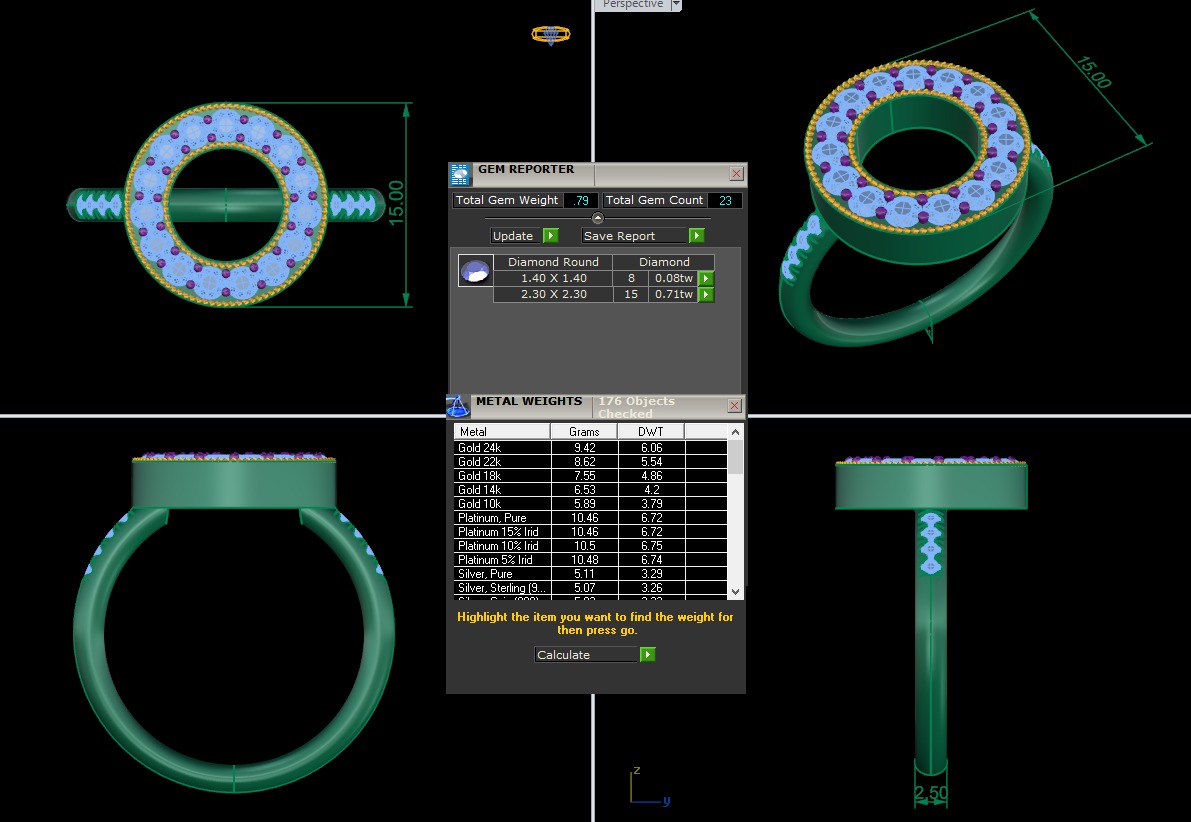Click the Metal Weights scale icon
This screenshot has height=822, width=1191.
click(x=457, y=406)
